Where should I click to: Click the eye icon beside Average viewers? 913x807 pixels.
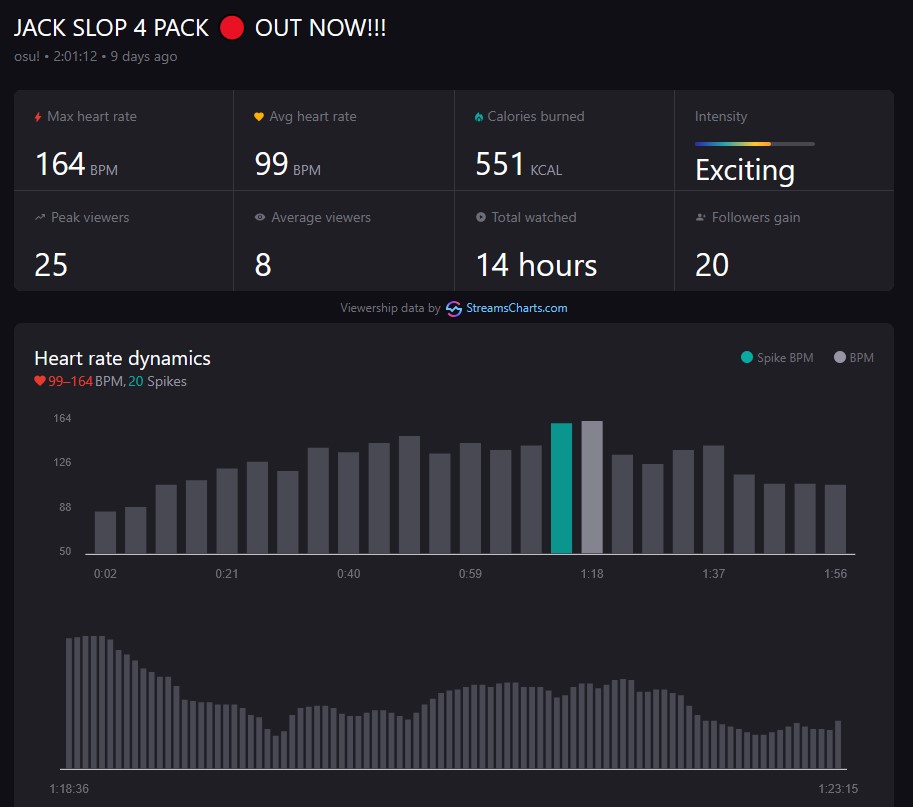click(260, 217)
